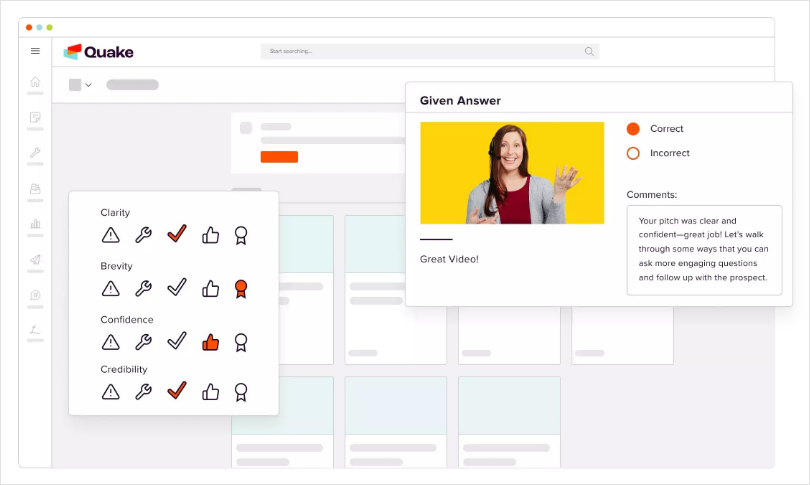Viewport: 810px width, 485px height.
Task: Rate Brevity with the thumbs up
Action: click(x=210, y=288)
